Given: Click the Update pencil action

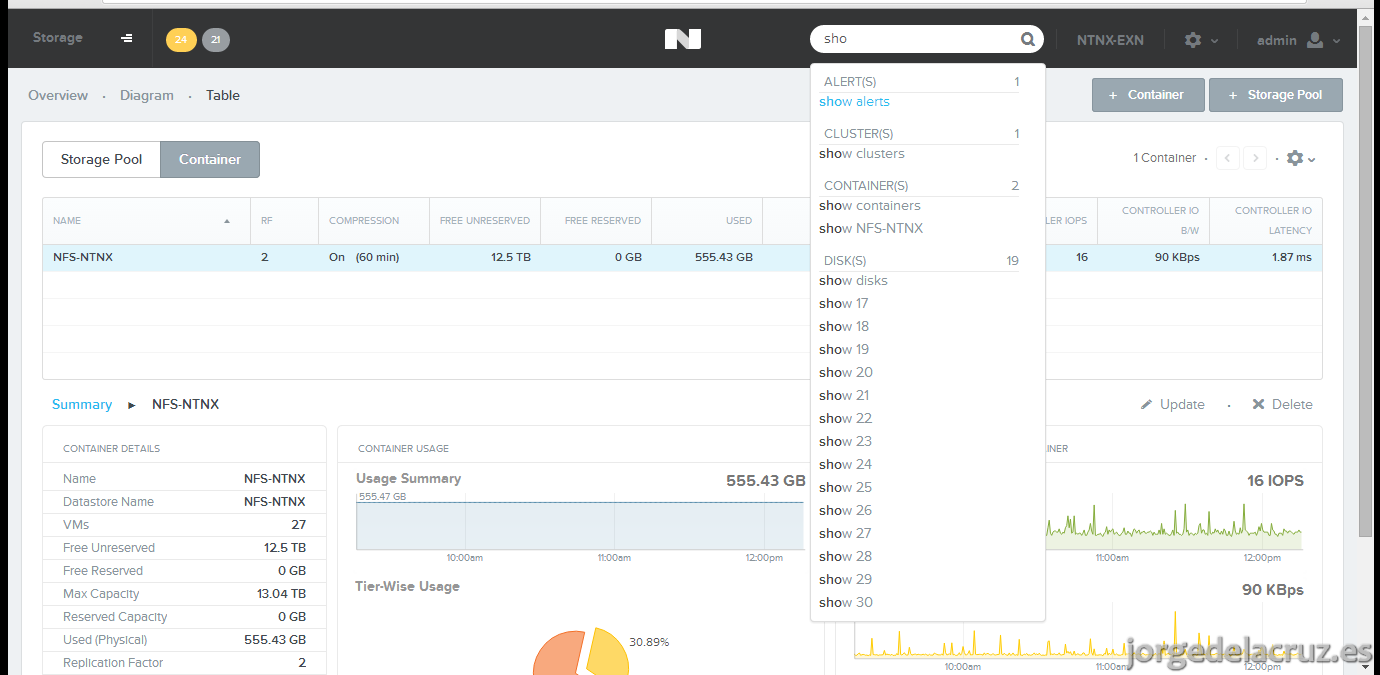Looking at the screenshot, I should tap(1173, 404).
